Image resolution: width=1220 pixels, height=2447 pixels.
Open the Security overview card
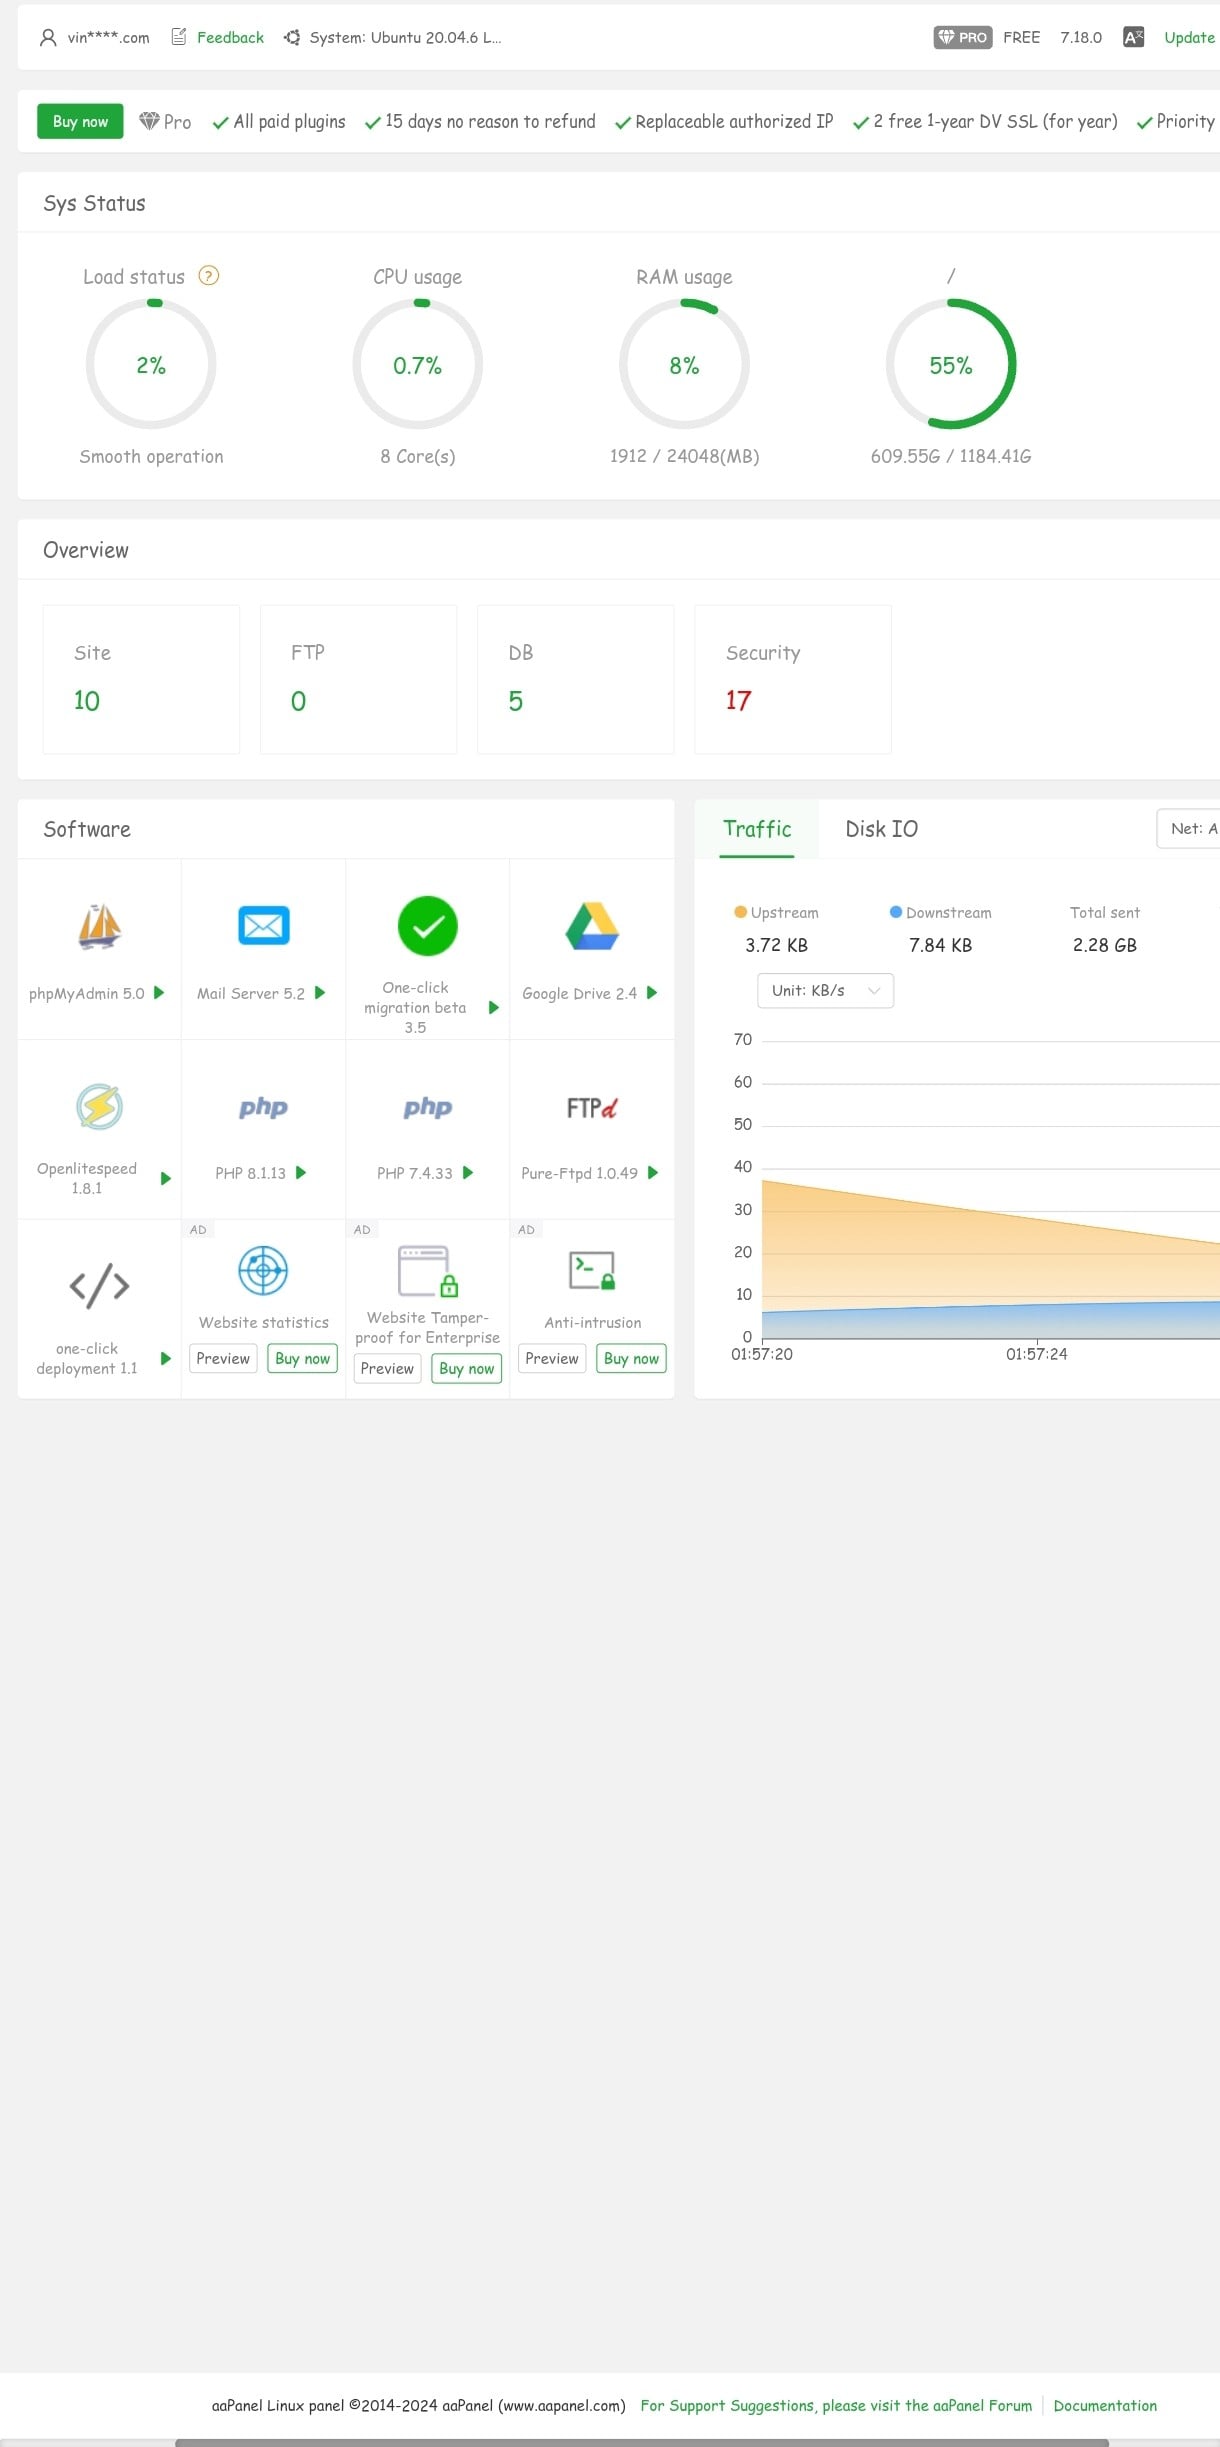coord(792,679)
